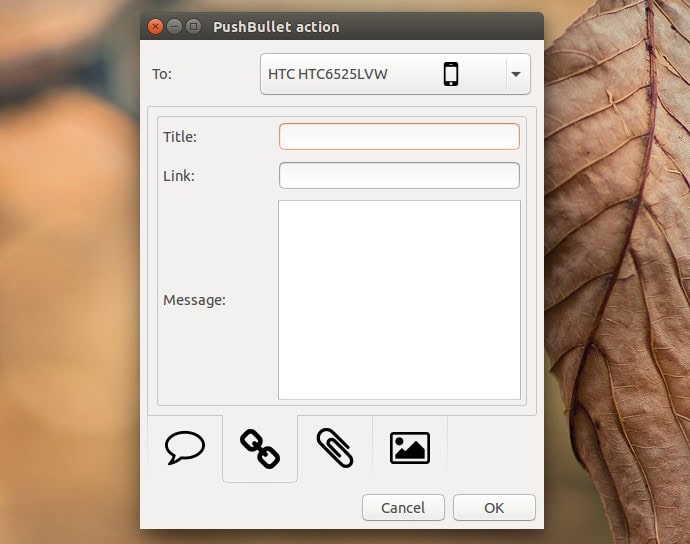This screenshot has height=544, width=690.
Task: Click the 'Link:' label text
Action: (x=179, y=176)
